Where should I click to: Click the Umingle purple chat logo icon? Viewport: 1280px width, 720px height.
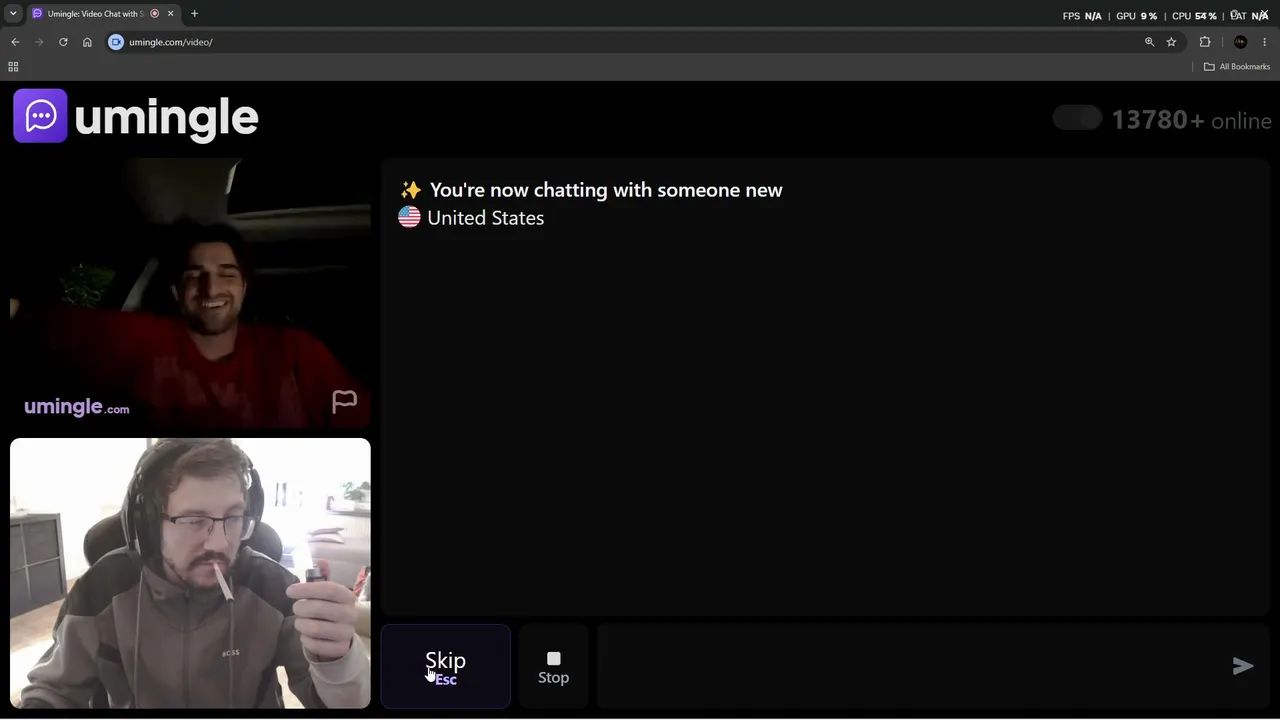tap(40, 116)
